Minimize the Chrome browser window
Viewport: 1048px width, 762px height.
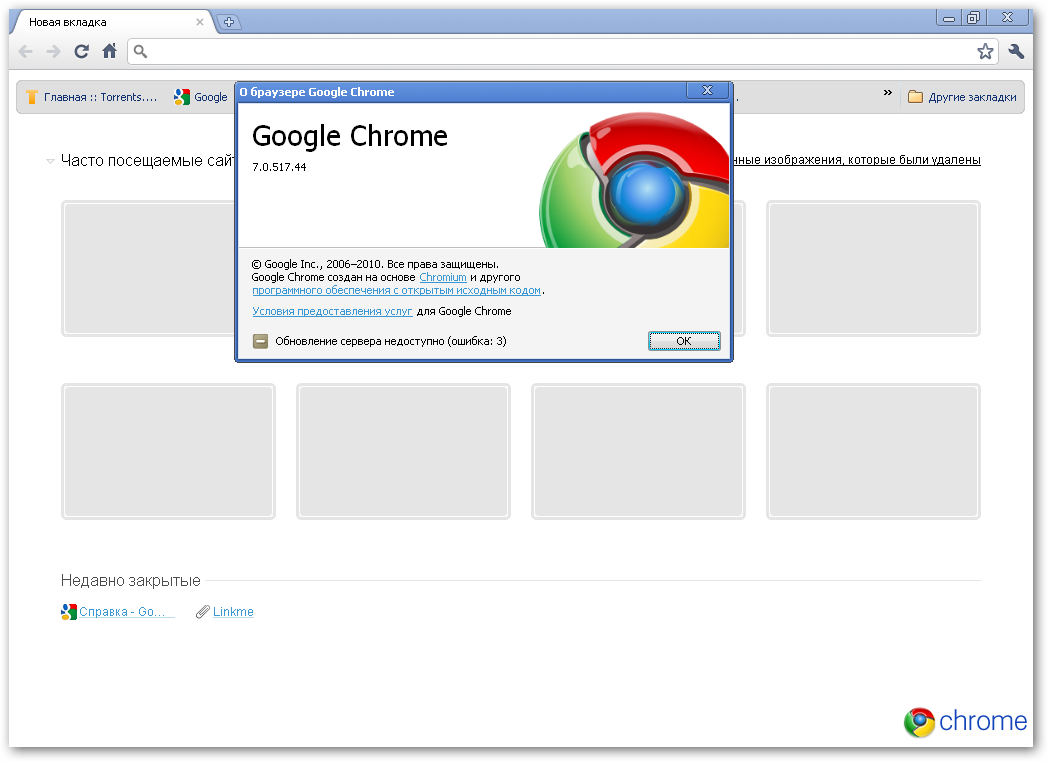point(948,18)
